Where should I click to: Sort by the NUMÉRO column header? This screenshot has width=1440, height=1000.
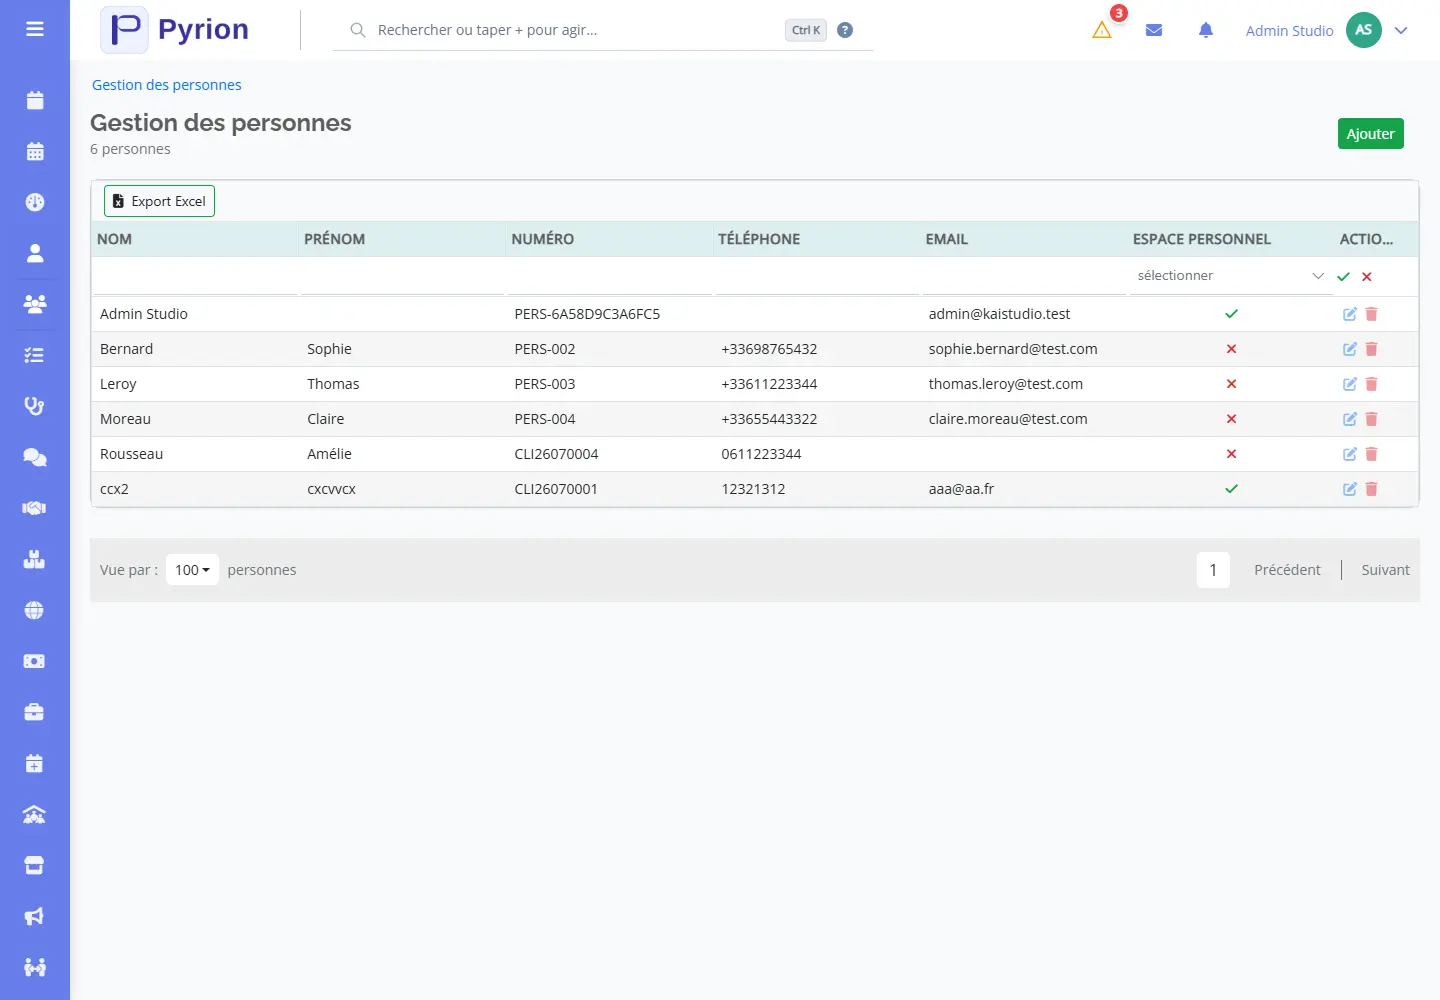click(x=543, y=239)
